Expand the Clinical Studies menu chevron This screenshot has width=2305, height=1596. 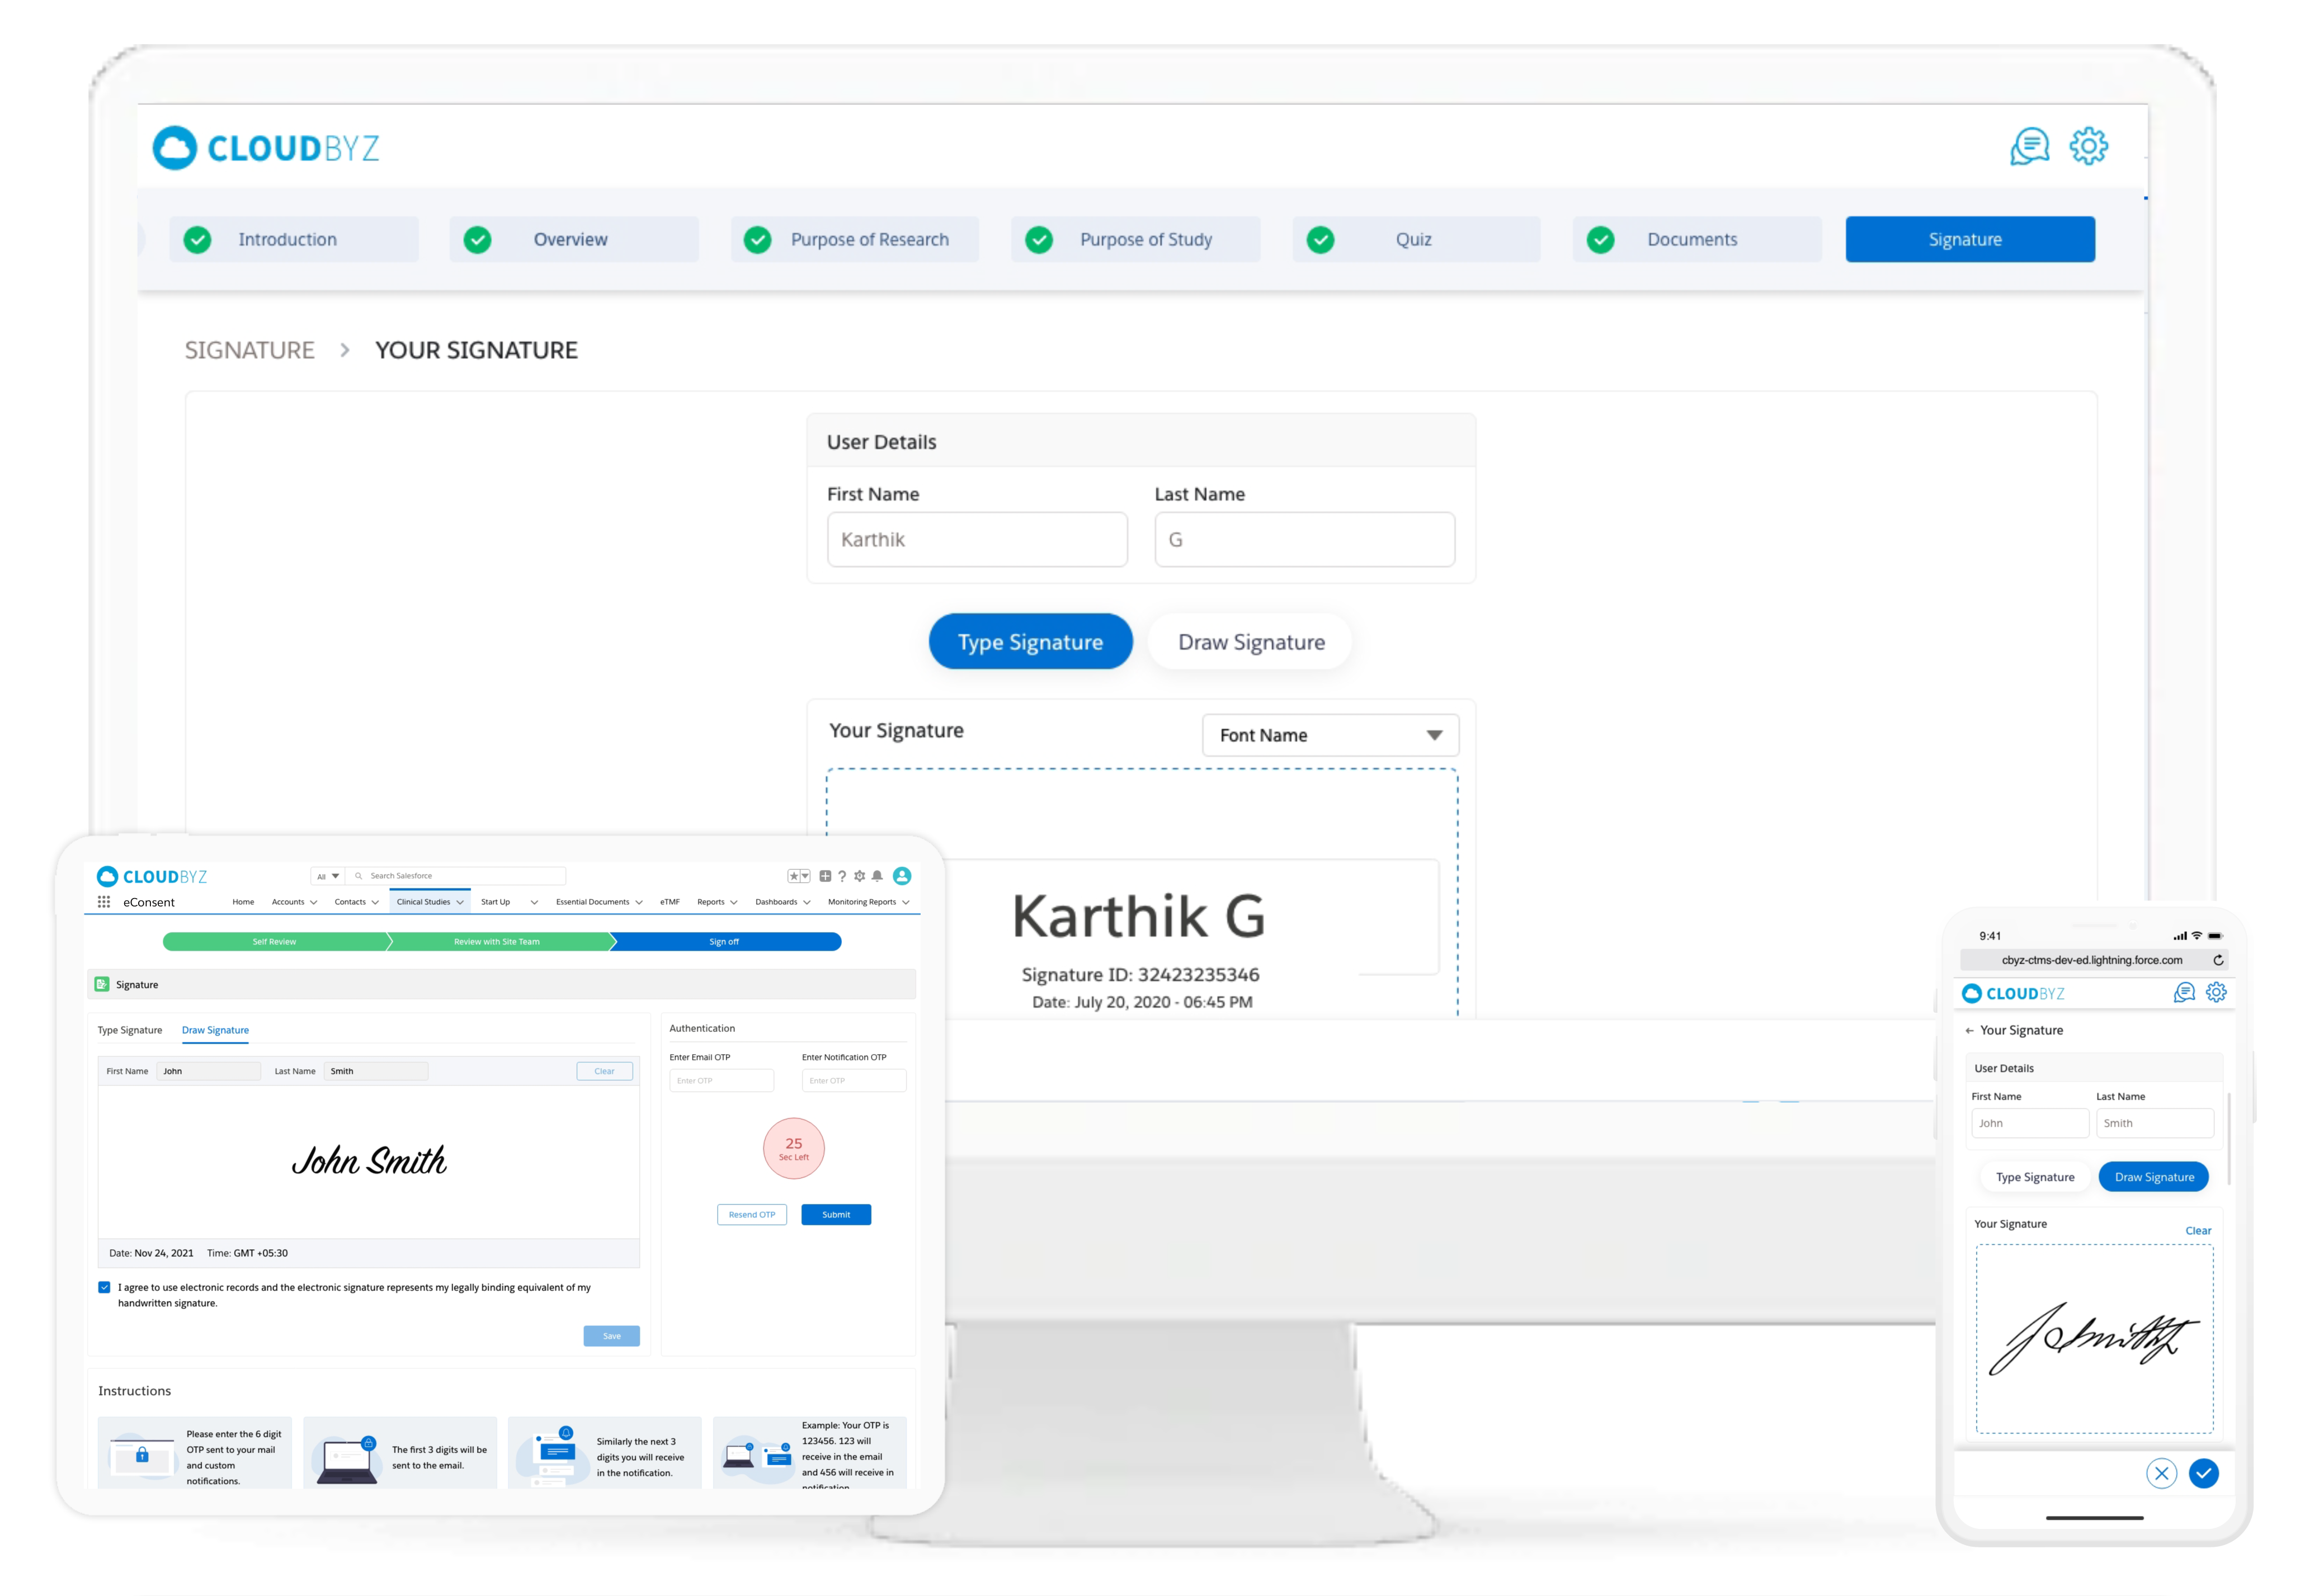(460, 902)
